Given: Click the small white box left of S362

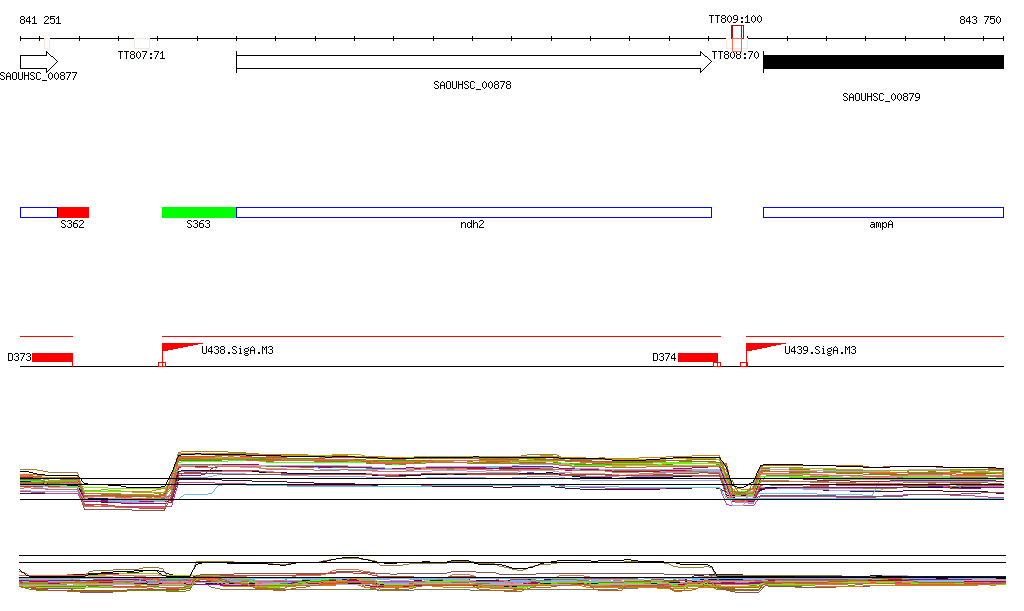Looking at the screenshot, I should (x=38, y=212).
